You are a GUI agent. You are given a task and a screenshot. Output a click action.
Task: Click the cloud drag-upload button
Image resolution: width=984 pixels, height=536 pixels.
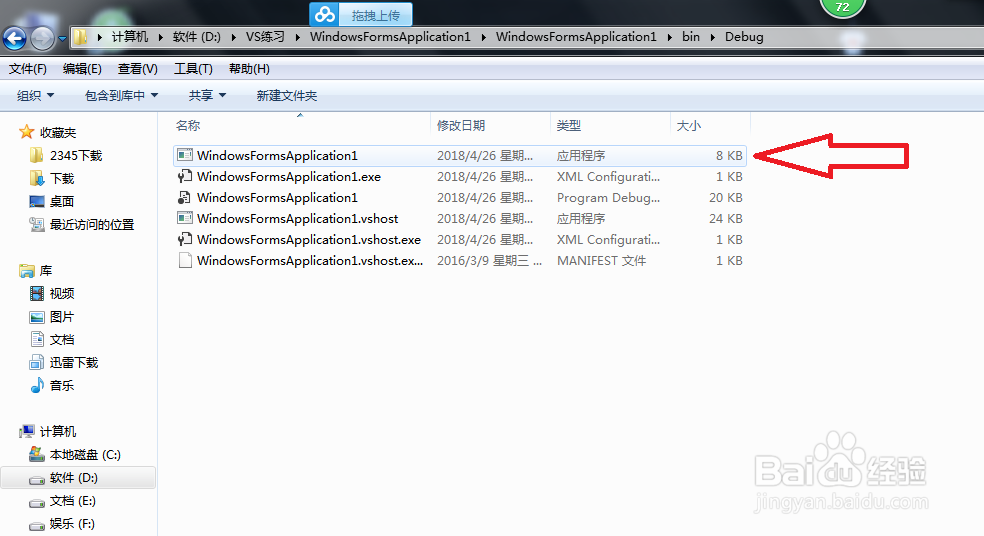(361, 14)
